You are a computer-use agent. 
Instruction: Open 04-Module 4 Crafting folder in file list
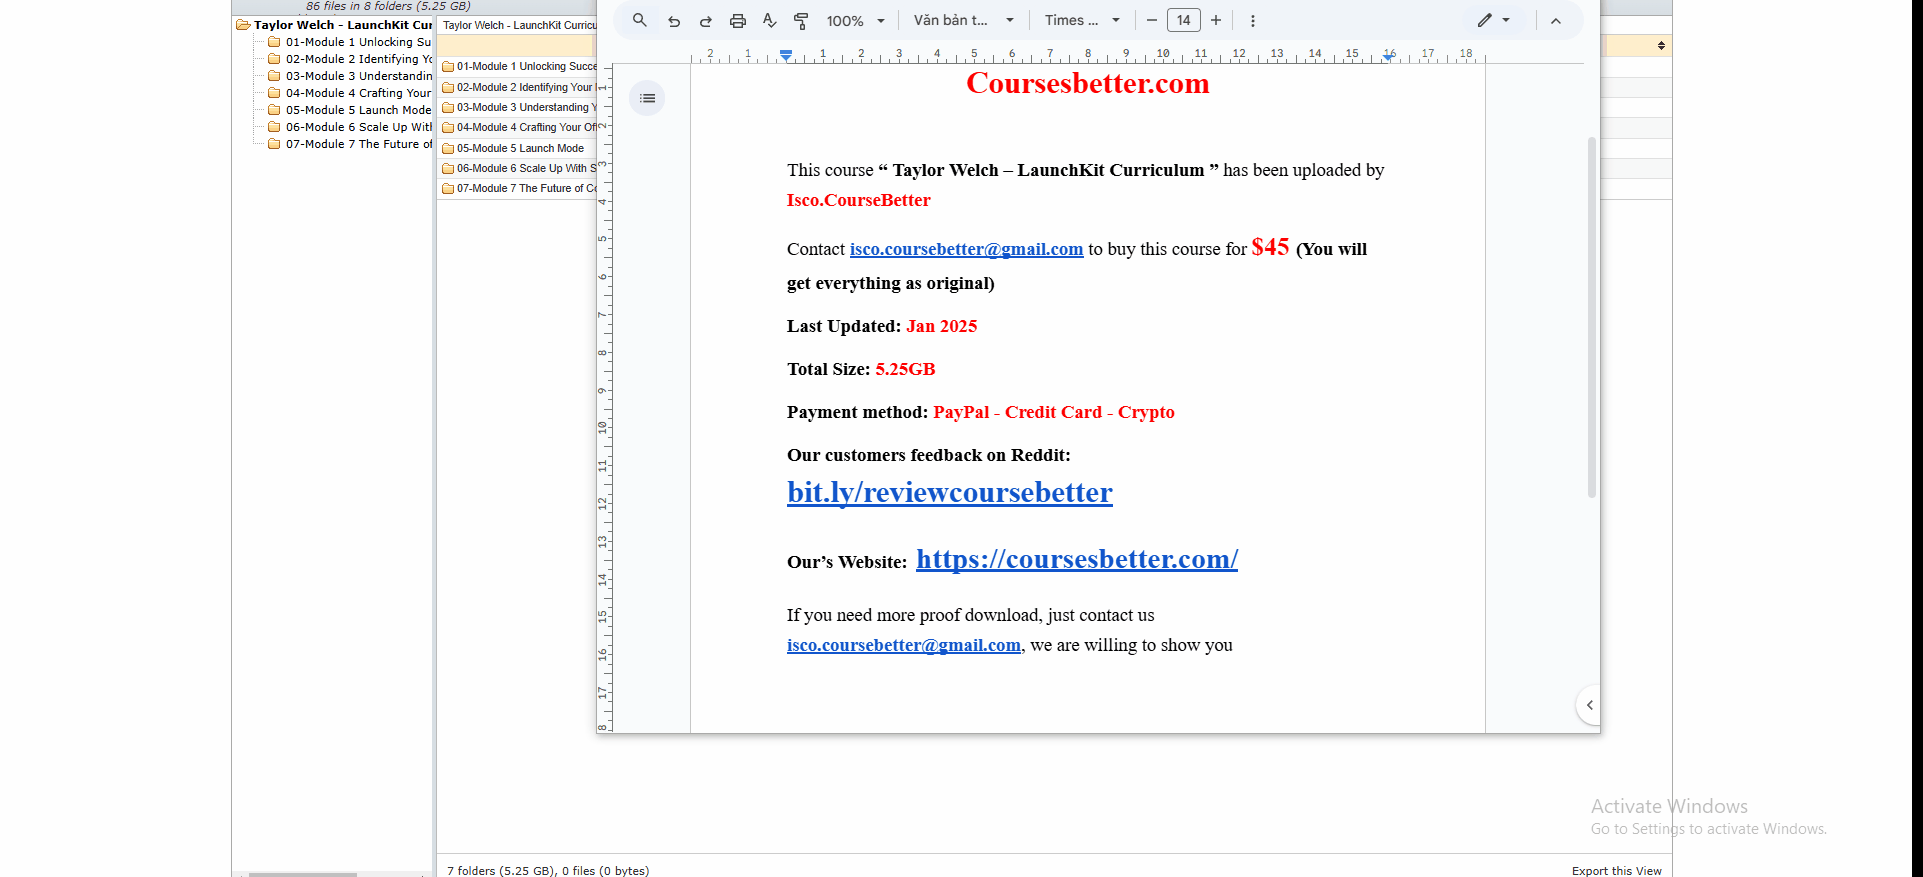[519, 127]
